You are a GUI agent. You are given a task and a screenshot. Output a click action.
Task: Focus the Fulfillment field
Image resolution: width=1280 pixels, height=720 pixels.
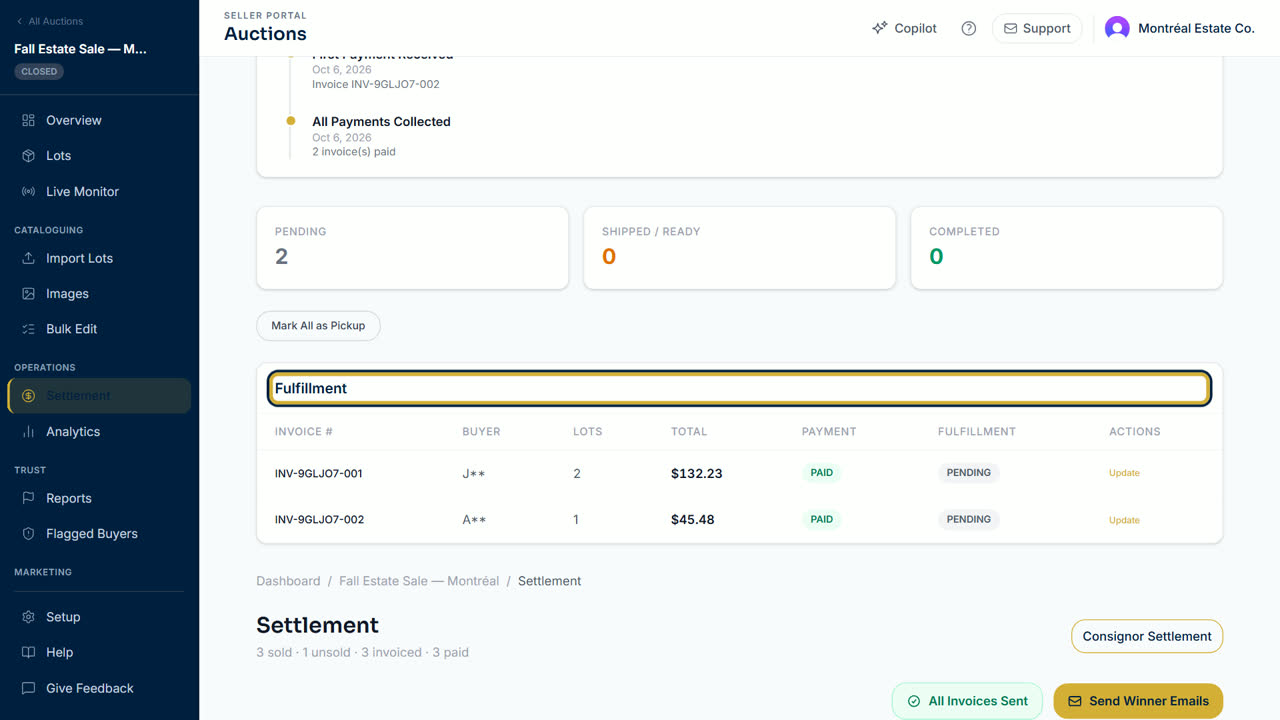coord(739,388)
